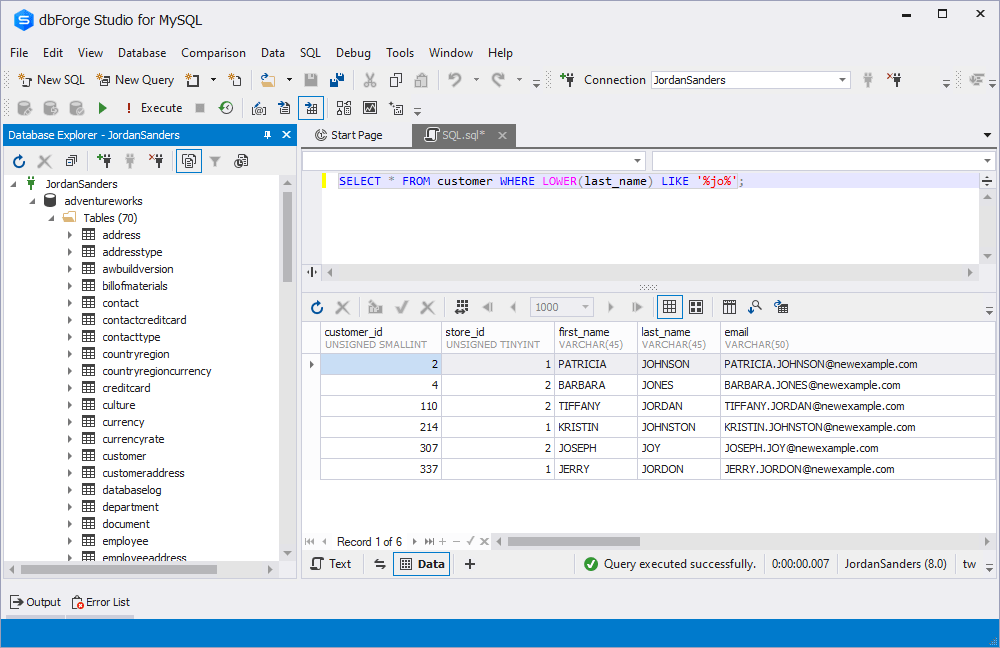Click the New SQL toolbar icon
Image resolution: width=1000 pixels, height=648 pixels.
coord(24,79)
